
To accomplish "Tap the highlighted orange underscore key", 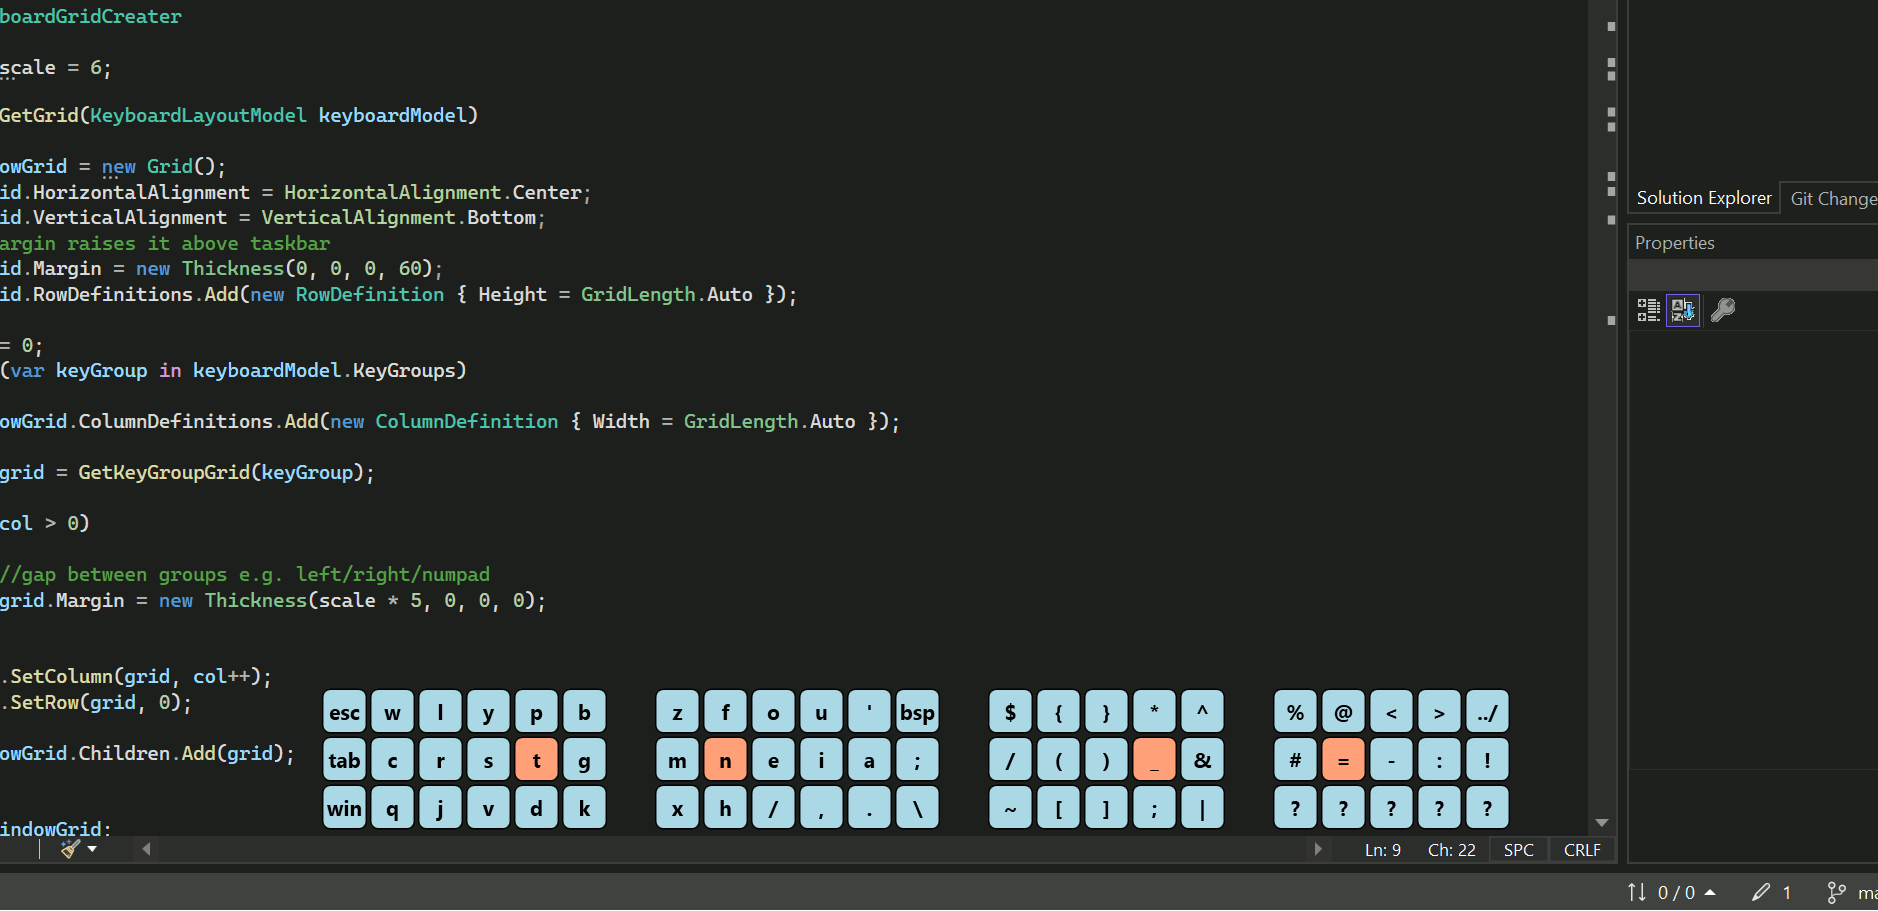I will coord(1154,760).
